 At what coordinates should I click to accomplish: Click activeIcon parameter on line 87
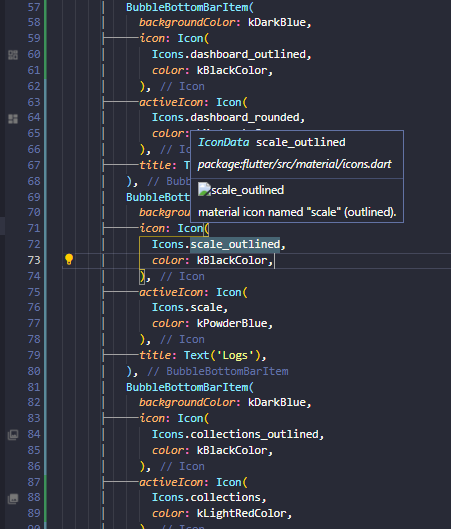click(171, 482)
